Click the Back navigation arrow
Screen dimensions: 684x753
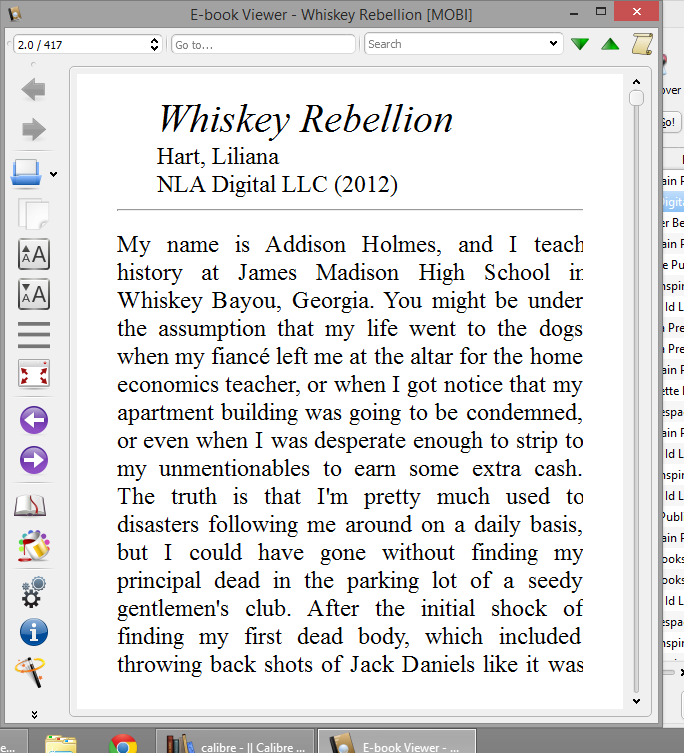click(33, 89)
